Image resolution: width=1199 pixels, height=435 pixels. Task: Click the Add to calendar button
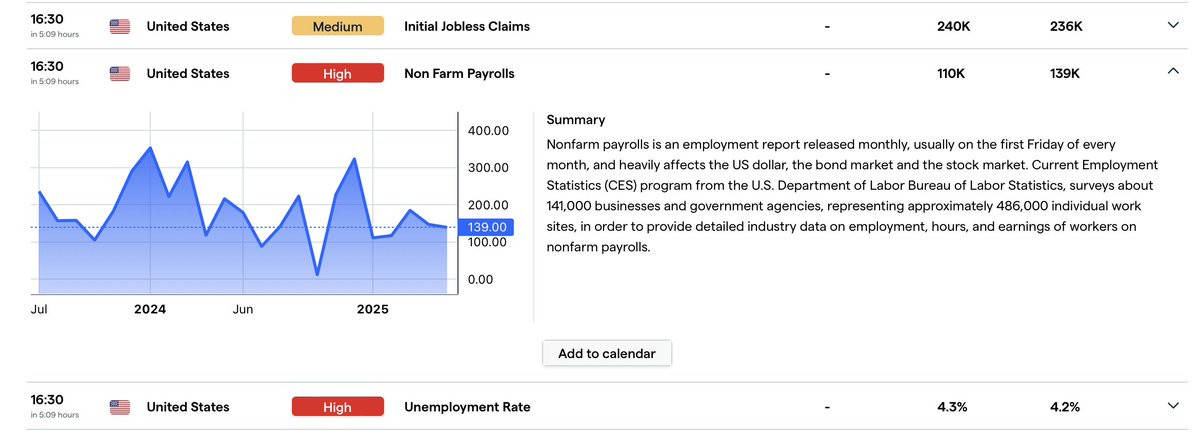click(607, 353)
